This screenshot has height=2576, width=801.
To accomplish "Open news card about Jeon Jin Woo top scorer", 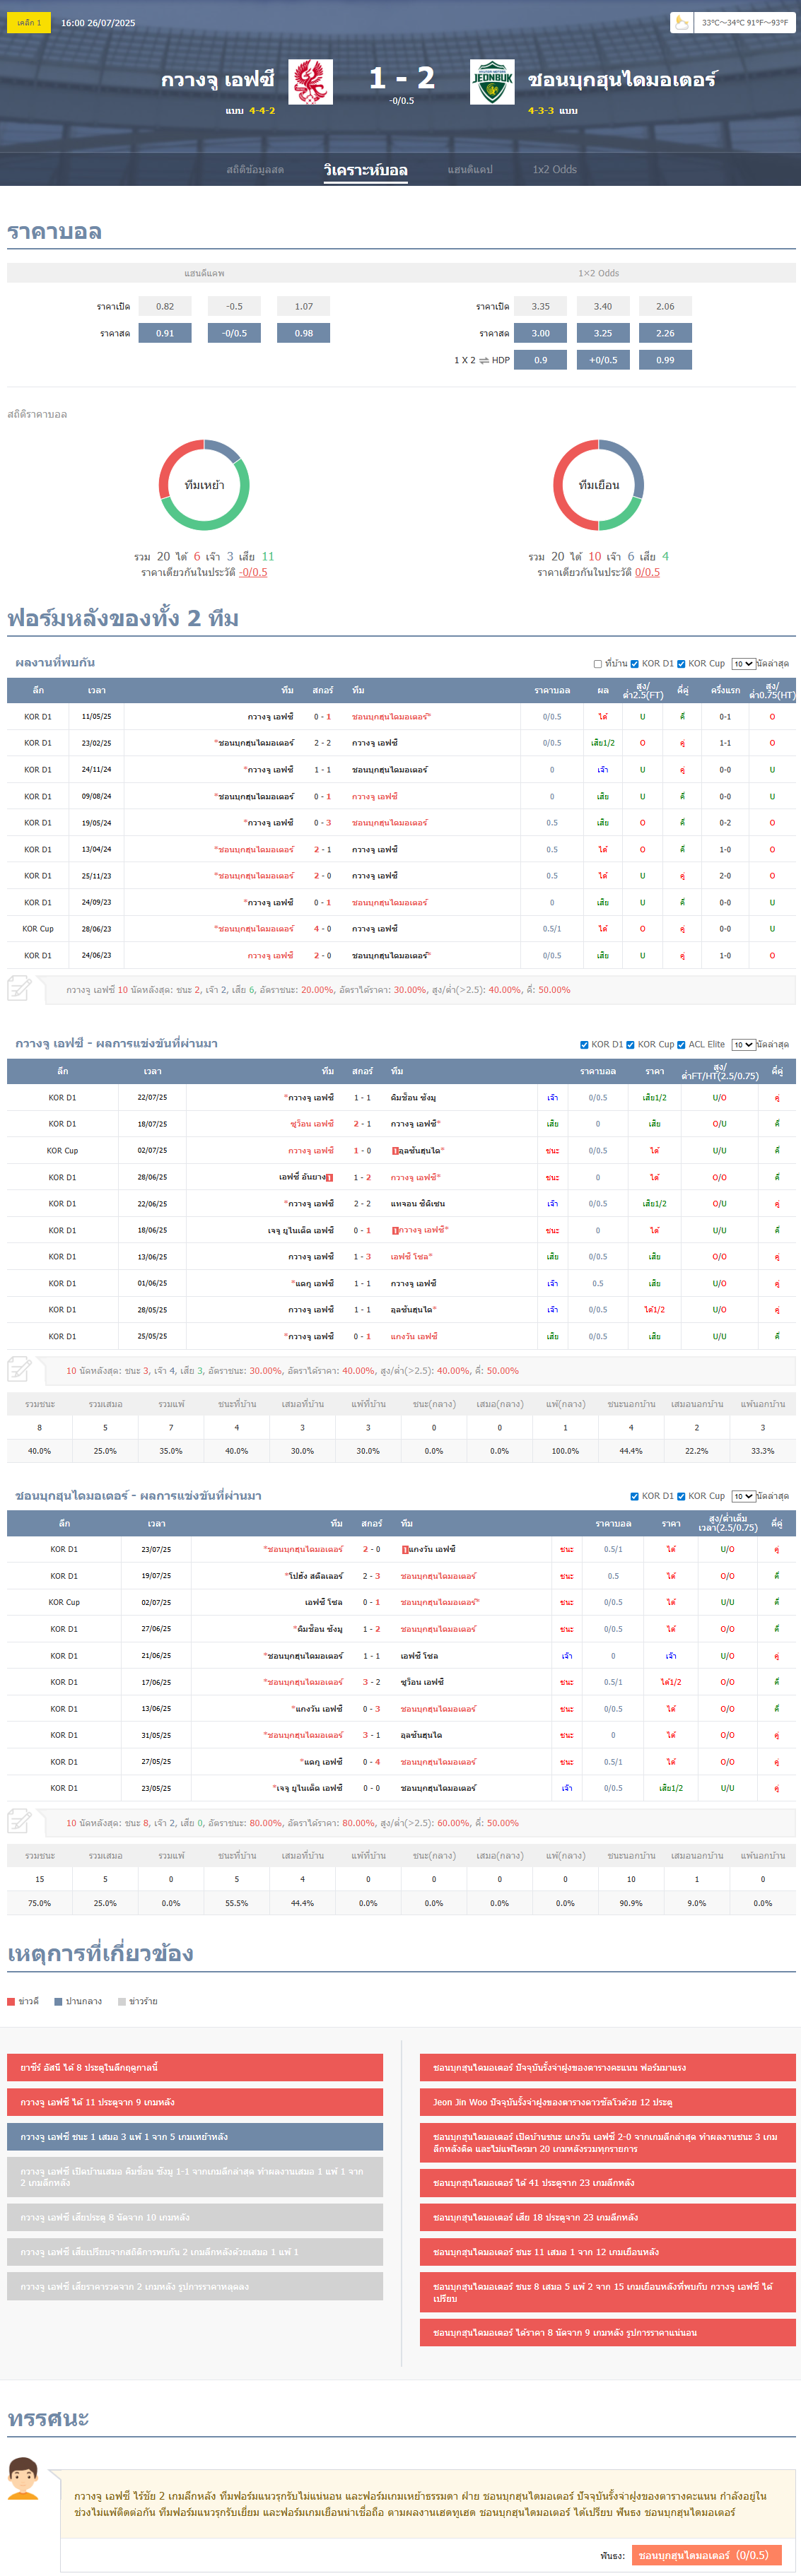I will click(x=608, y=2102).
